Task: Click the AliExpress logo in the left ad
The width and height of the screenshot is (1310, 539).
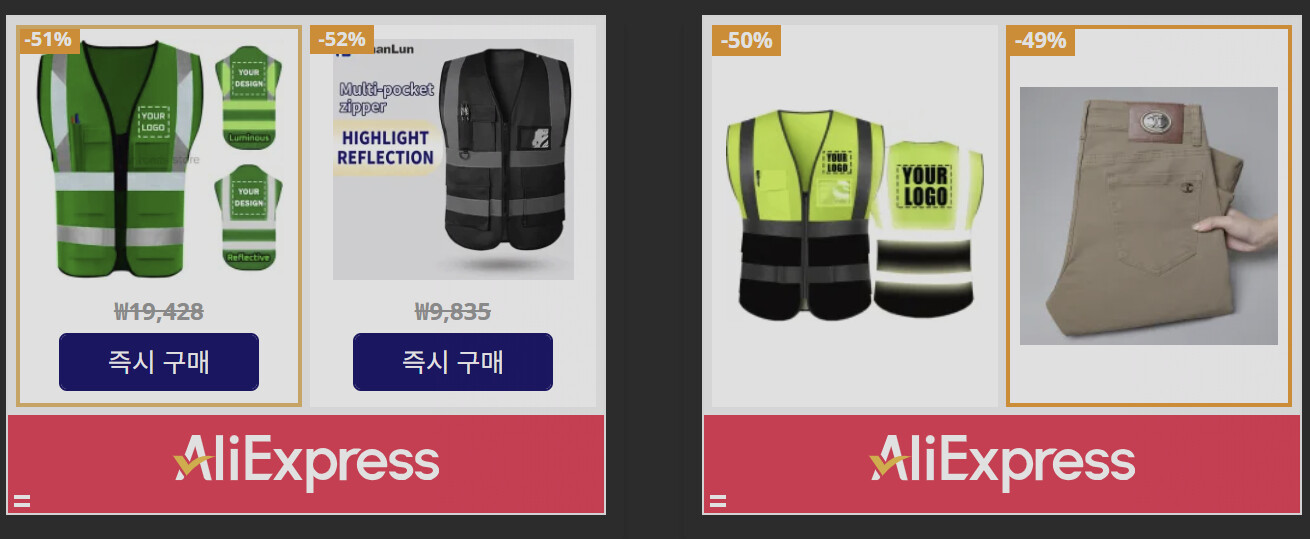Action: click(306, 463)
